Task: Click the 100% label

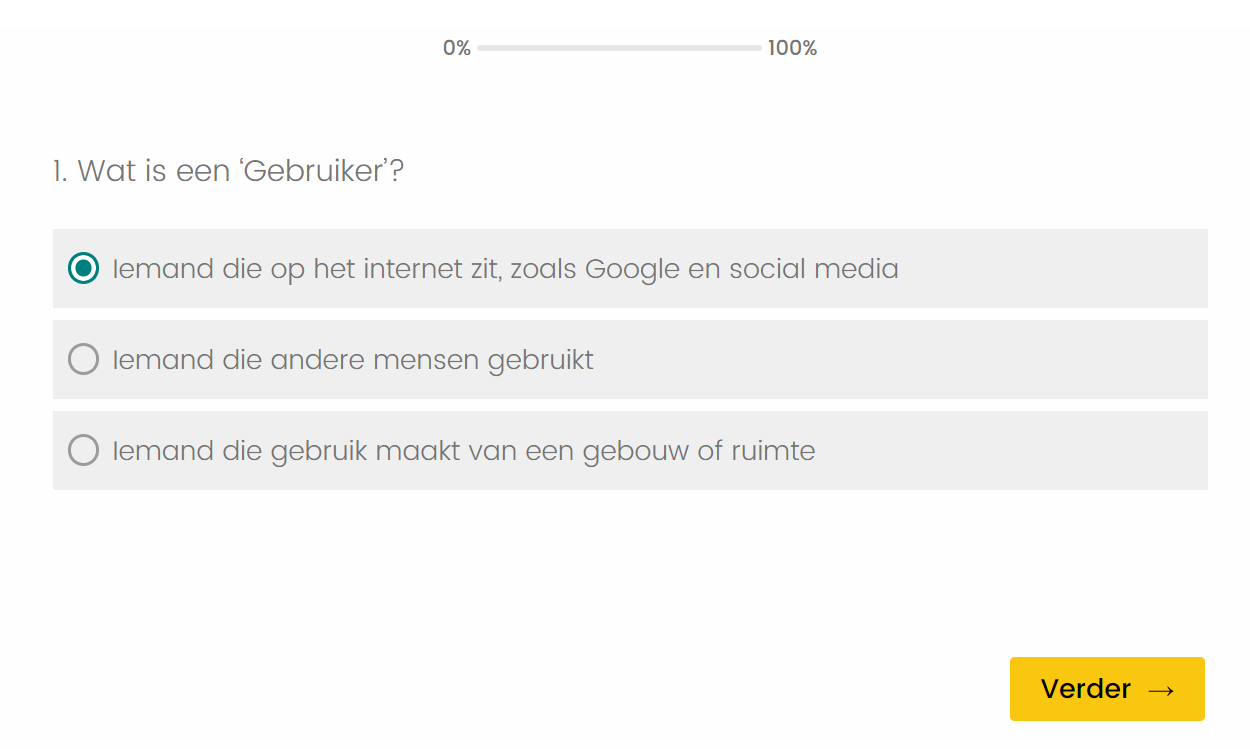Action: pyautogui.click(x=791, y=46)
